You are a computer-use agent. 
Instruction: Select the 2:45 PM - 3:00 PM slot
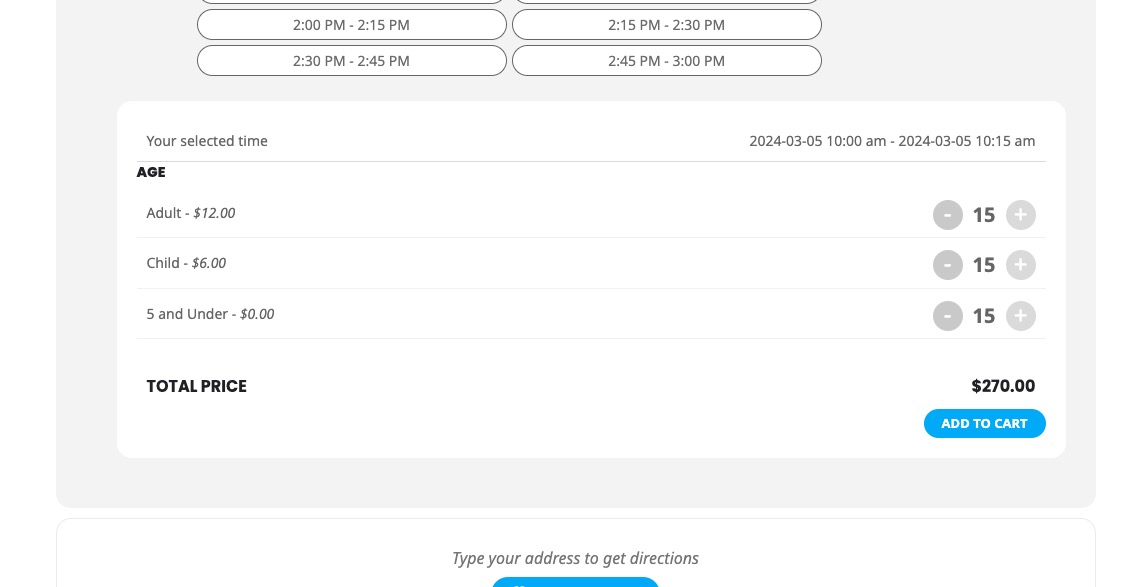point(667,61)
